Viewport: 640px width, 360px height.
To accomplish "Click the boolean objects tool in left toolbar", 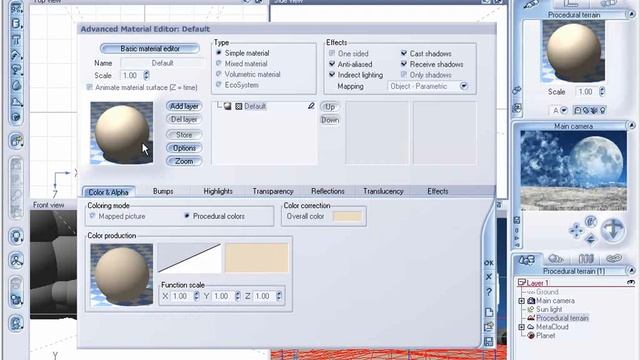I will tap(16, 299).
